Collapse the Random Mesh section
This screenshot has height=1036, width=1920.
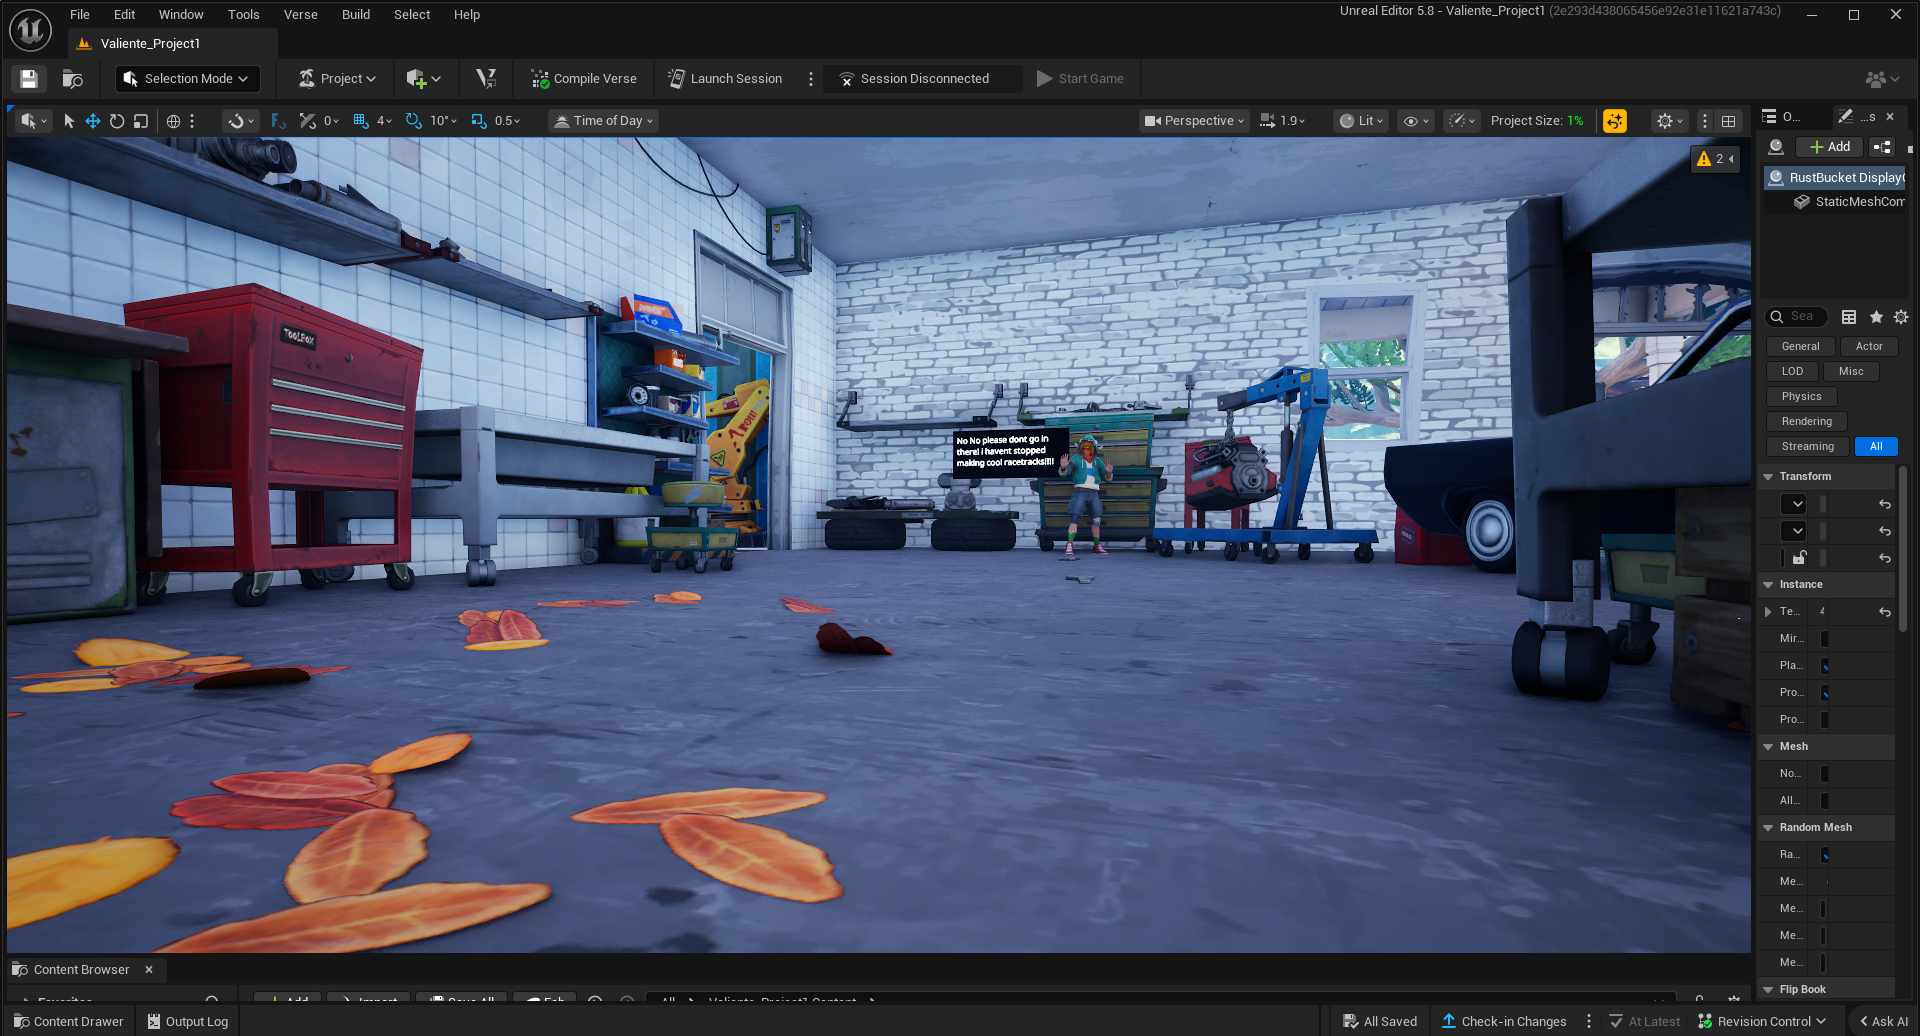(1768, 828)
